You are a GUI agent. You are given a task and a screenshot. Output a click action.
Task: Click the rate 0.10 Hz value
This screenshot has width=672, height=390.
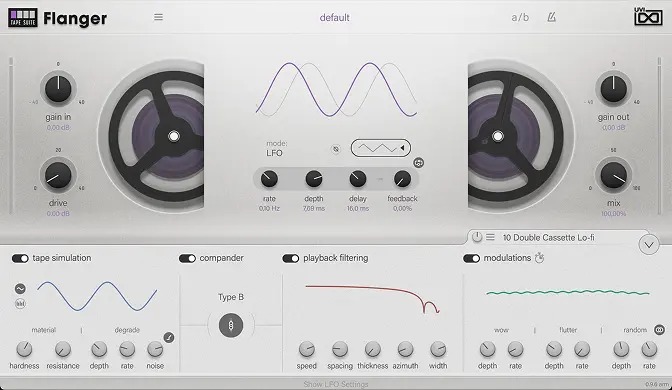coord(269,209)
